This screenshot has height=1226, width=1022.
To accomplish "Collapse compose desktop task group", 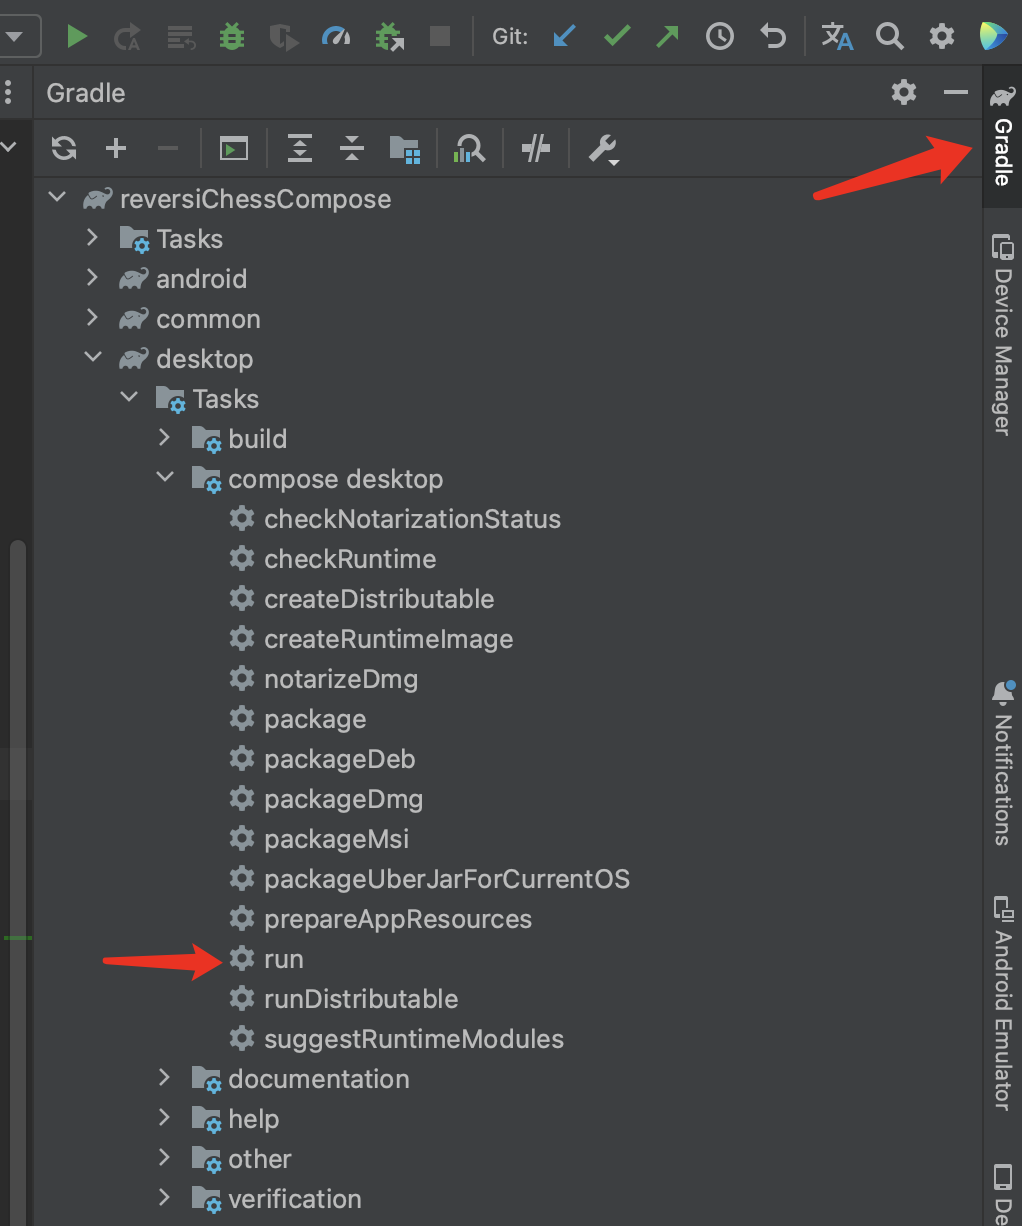I will coord(165,478).
